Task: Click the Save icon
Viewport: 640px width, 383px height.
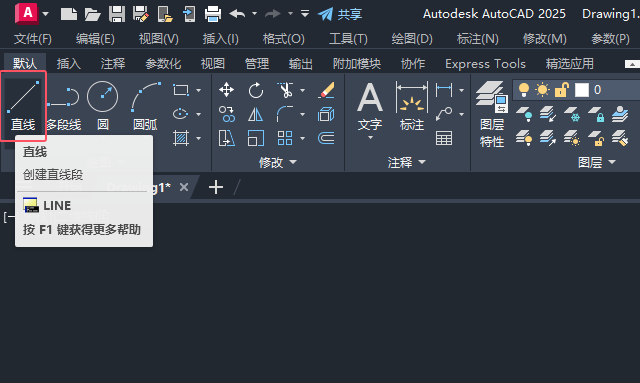Action: [x=117, y=14]
